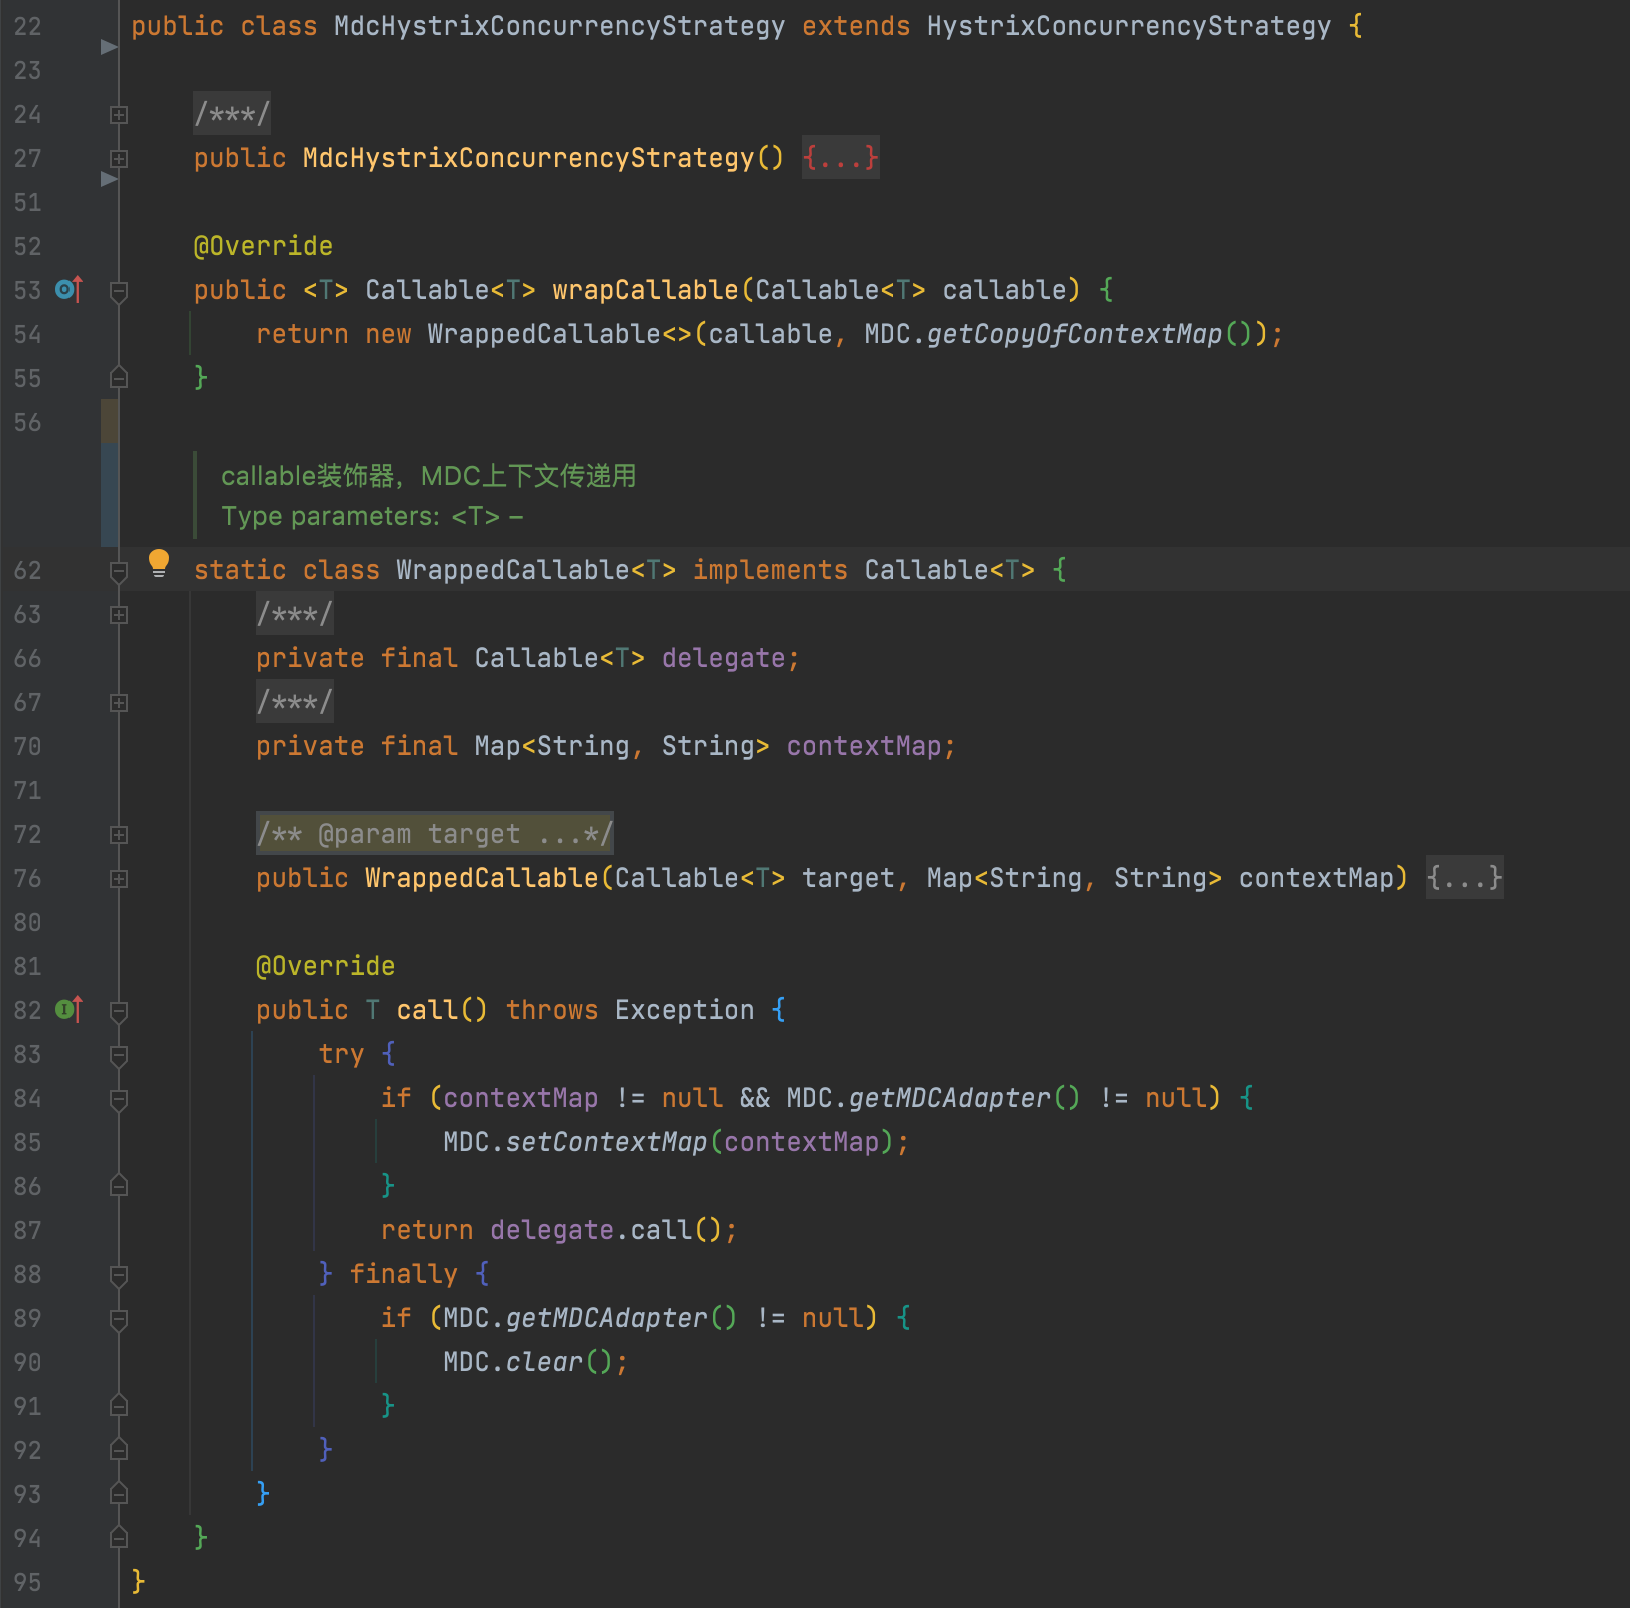The image size is (1630, 1608).
Task: Click the implements gutter icon on line 82
Action: 68,1010
